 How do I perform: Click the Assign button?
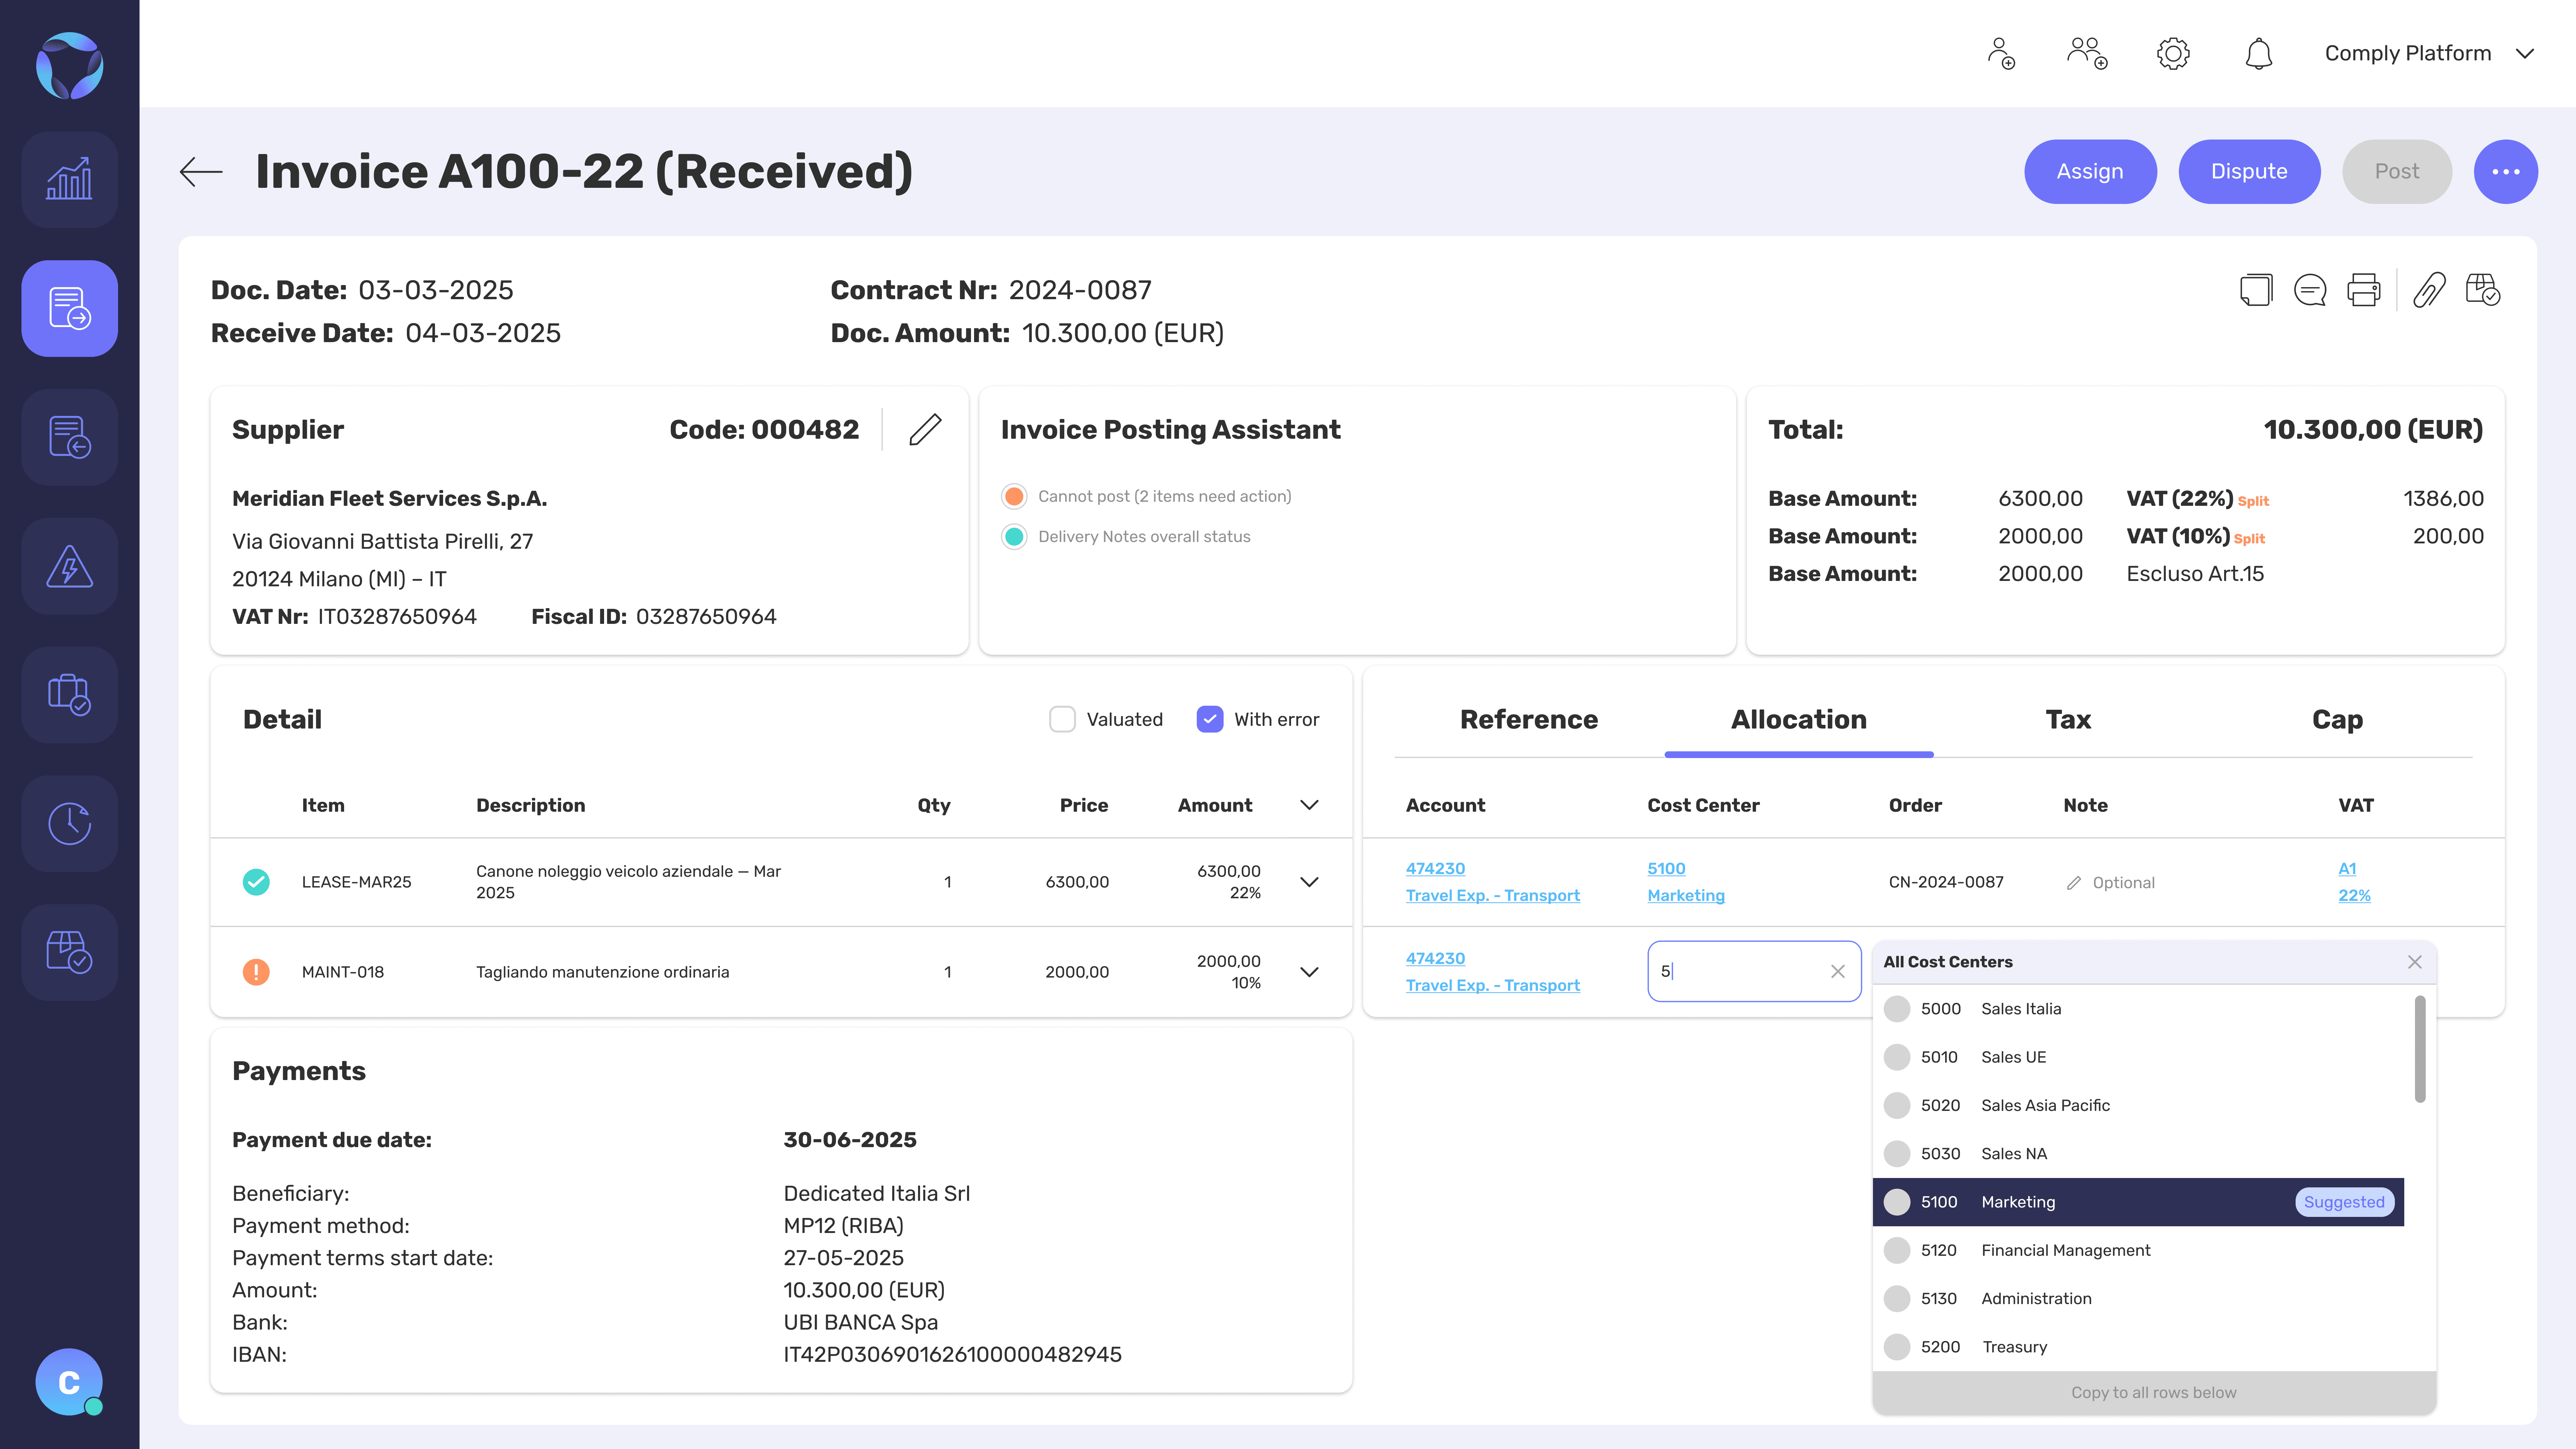[x=2090, y=172]
